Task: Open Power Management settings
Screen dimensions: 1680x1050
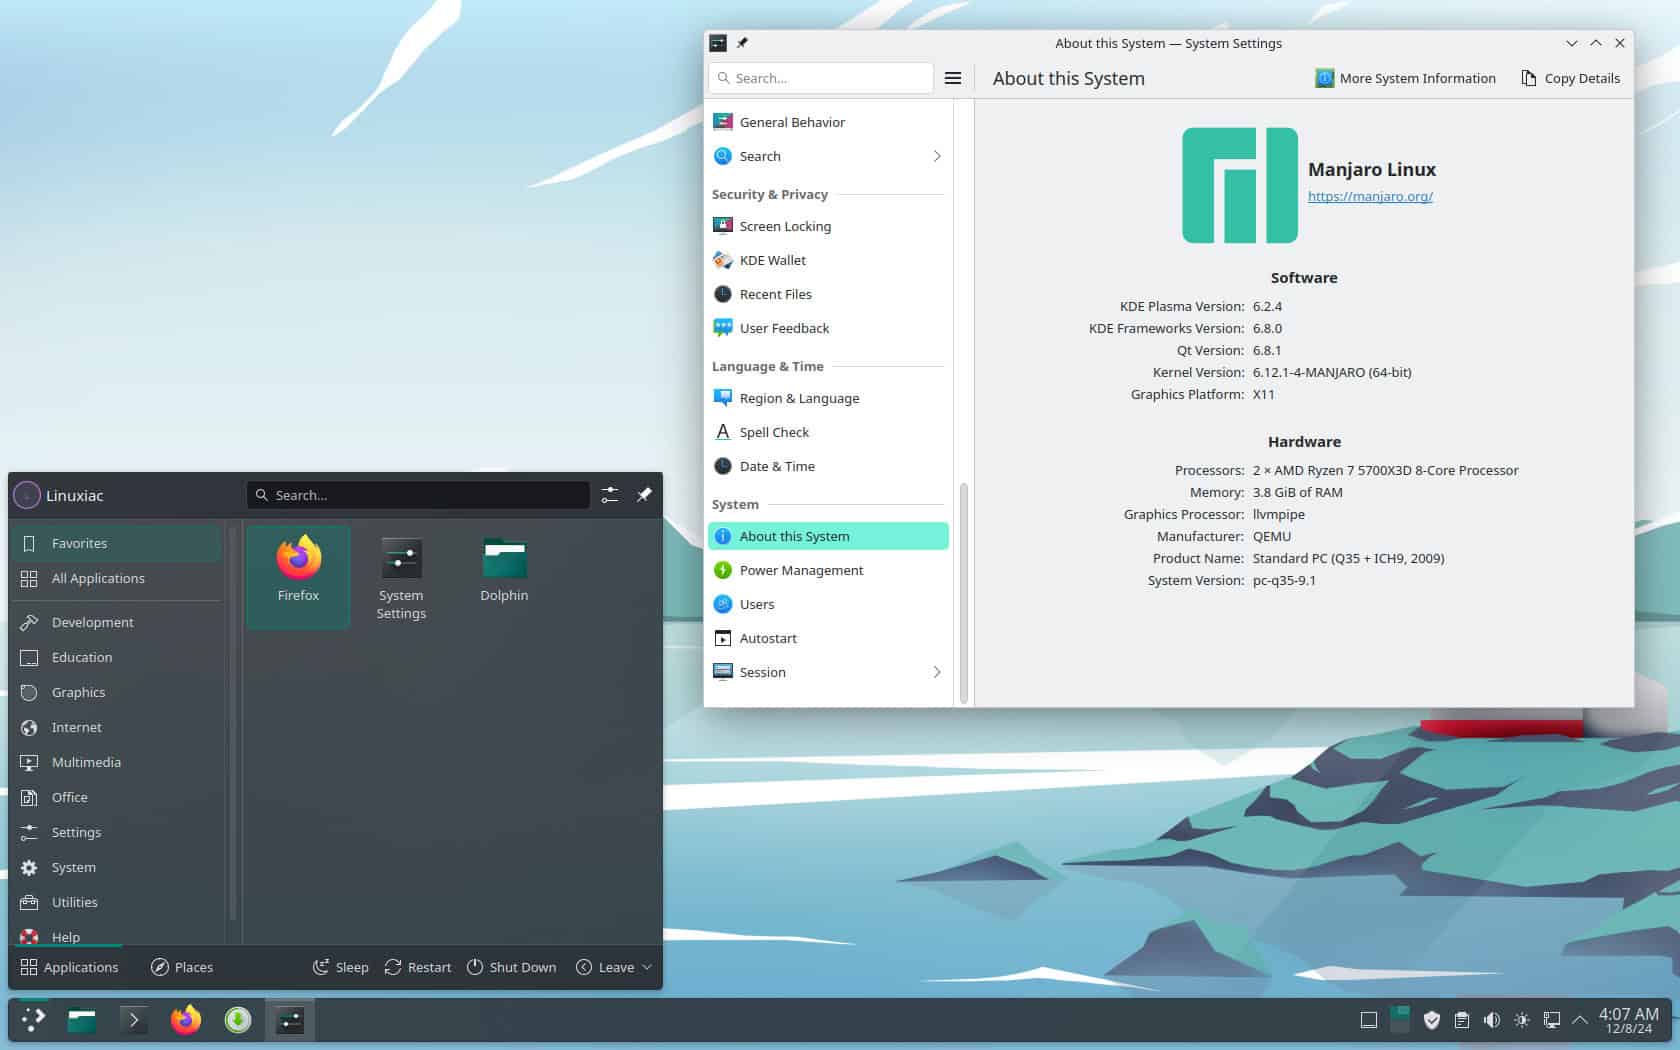Action: [x=801, y=570]
